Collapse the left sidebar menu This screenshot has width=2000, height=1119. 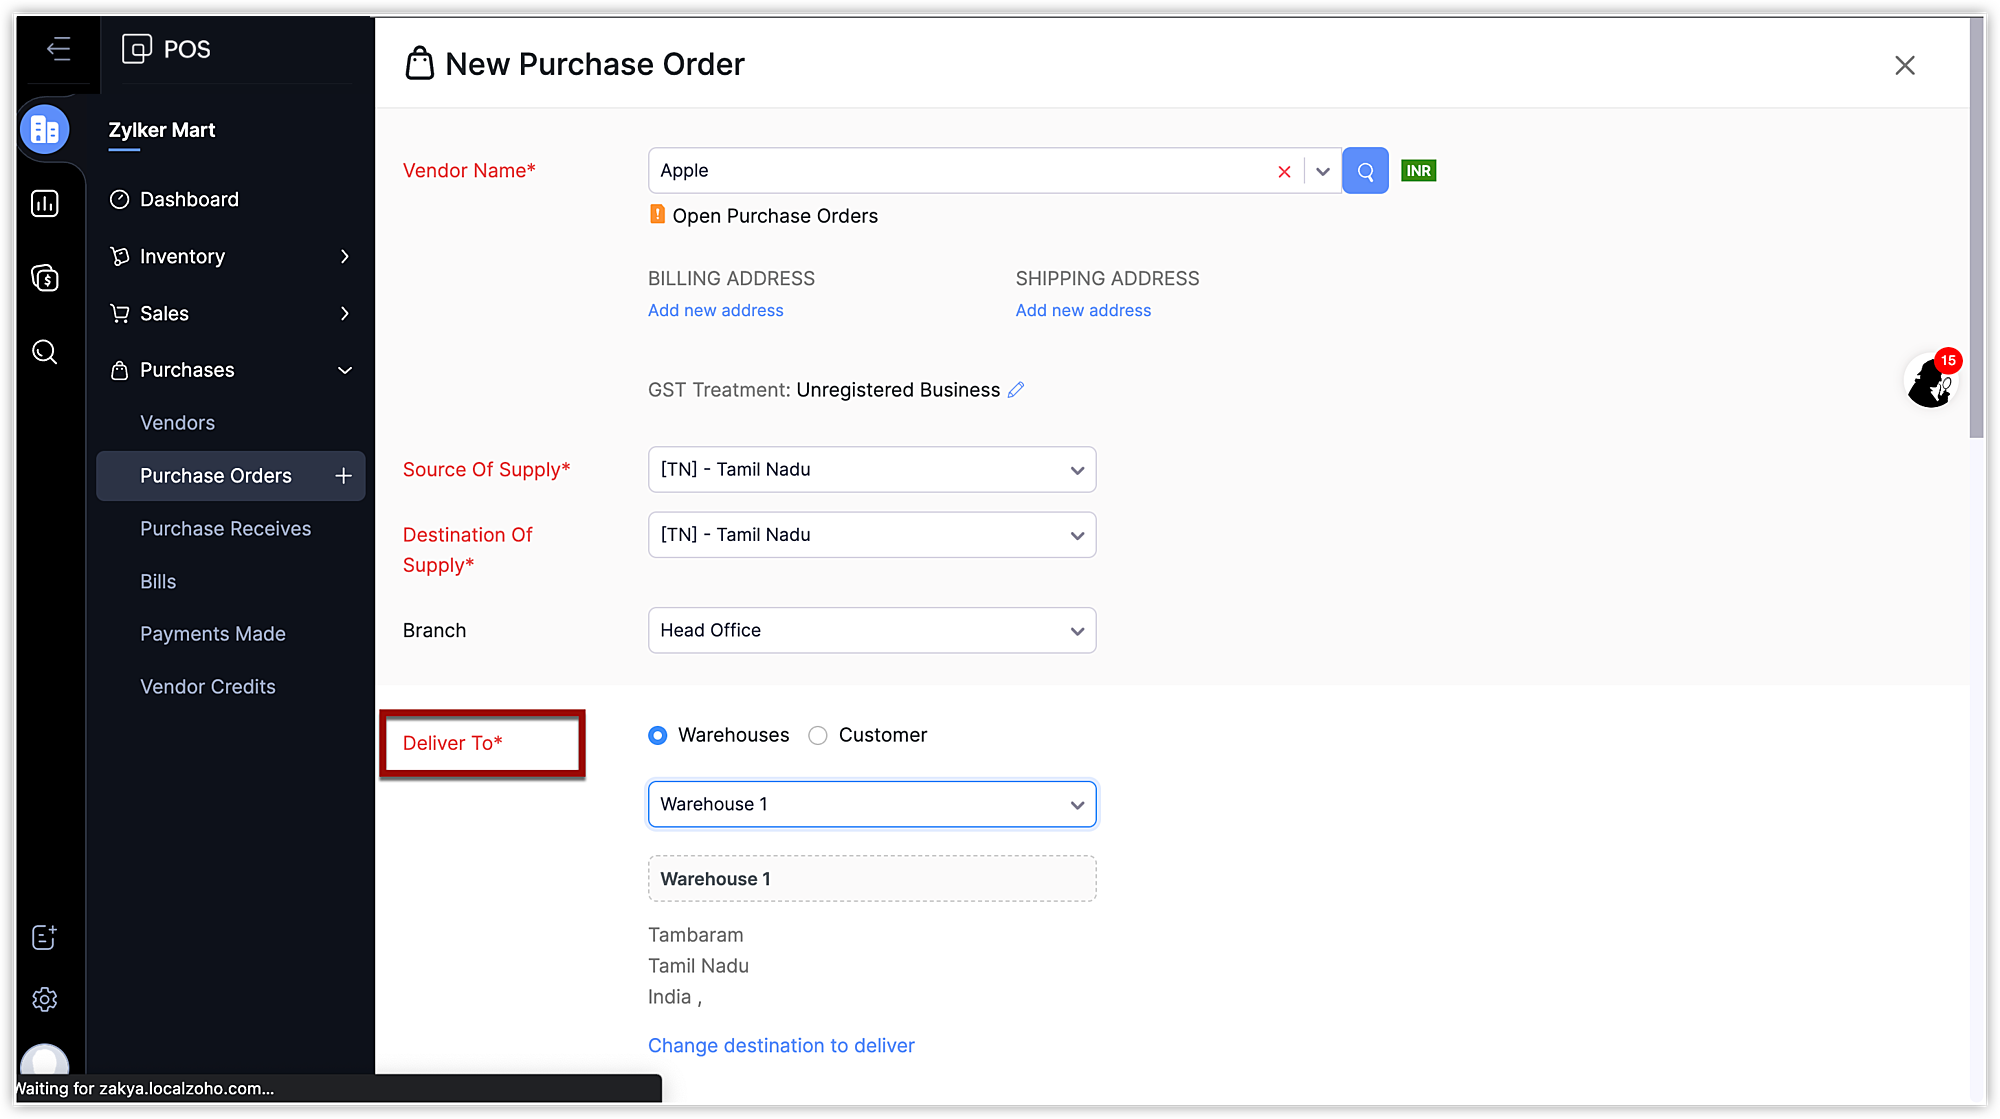click(x=58, y=48)
